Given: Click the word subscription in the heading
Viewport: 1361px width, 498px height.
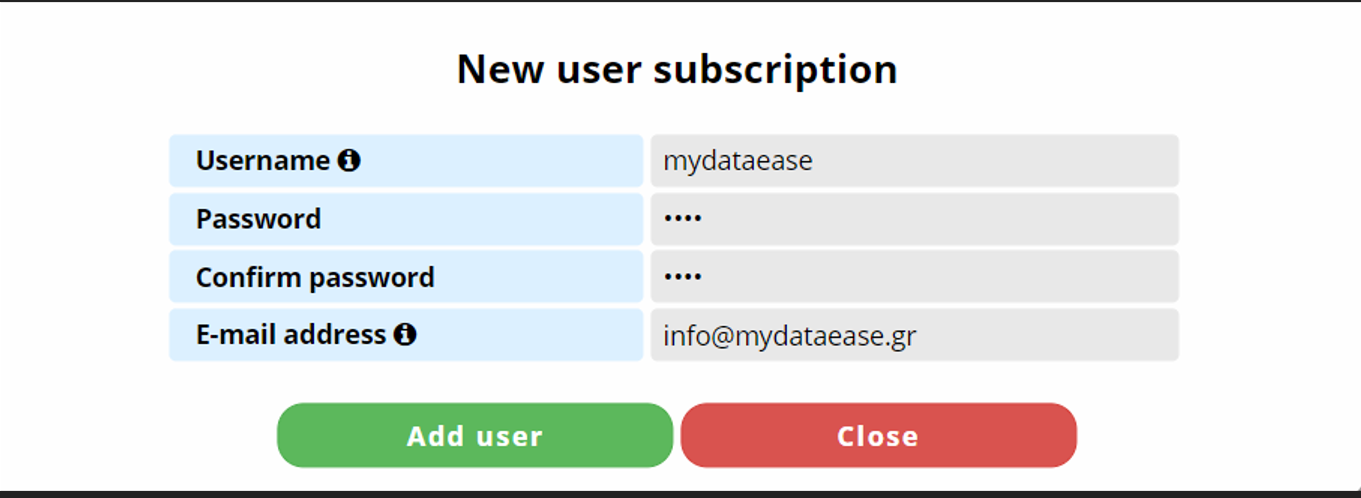Looking at the screenshot, I should click(x=775, y=70).
